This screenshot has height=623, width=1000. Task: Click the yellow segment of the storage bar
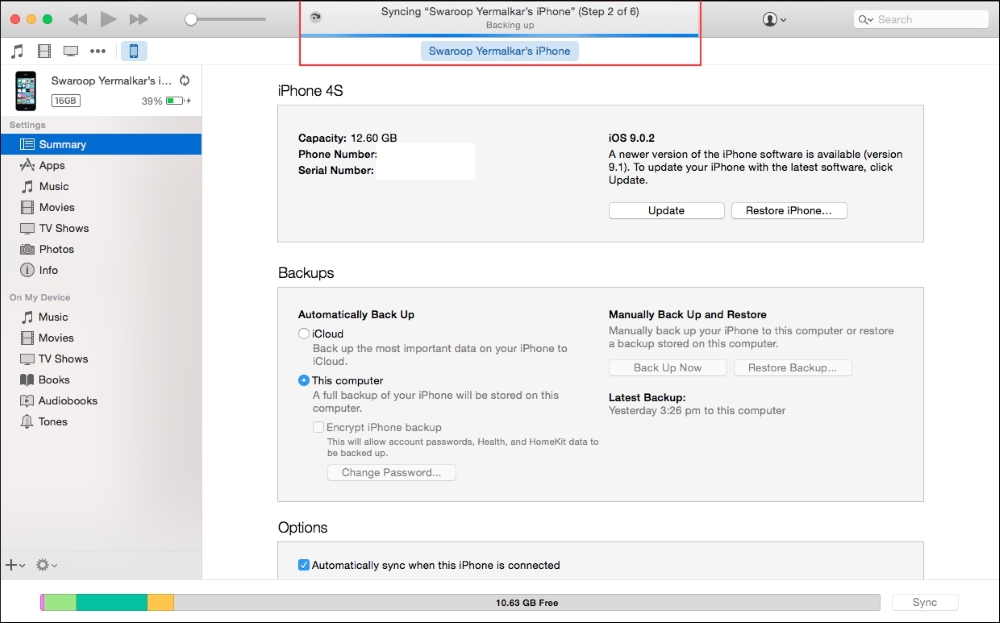161,603
